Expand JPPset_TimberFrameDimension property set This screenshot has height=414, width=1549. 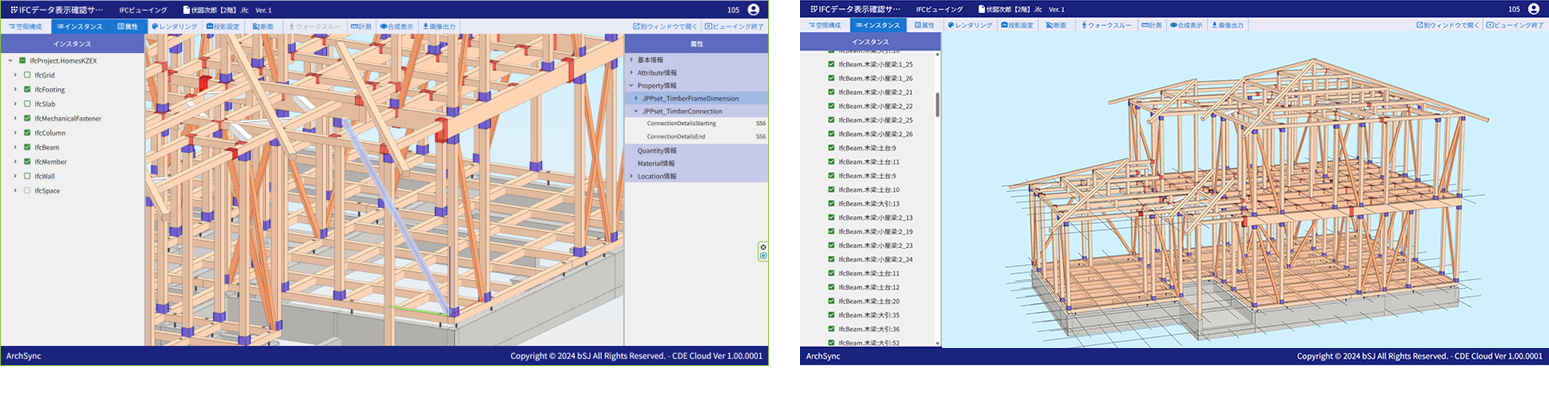635,99
